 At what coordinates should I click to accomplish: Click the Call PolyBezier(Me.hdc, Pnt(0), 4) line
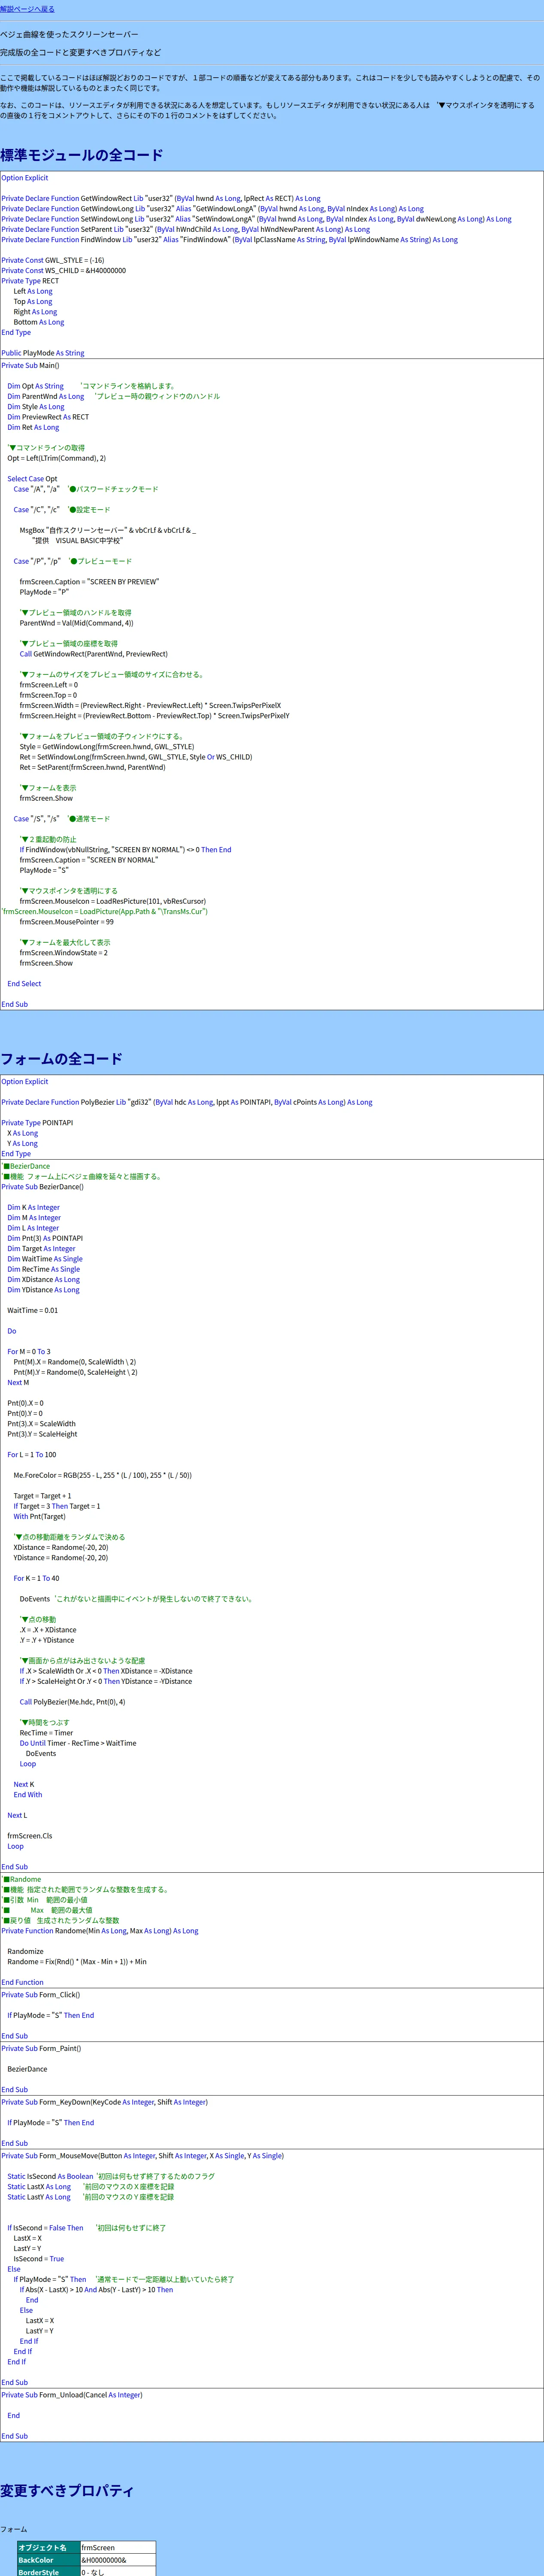[x=73, y=1702]
